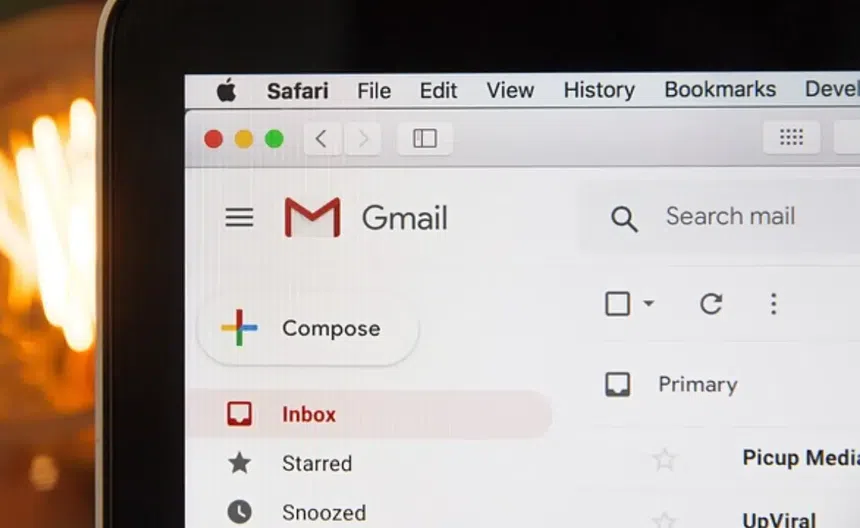Open the Bookmarks menu
860x528 pixels.
(720, 89)
